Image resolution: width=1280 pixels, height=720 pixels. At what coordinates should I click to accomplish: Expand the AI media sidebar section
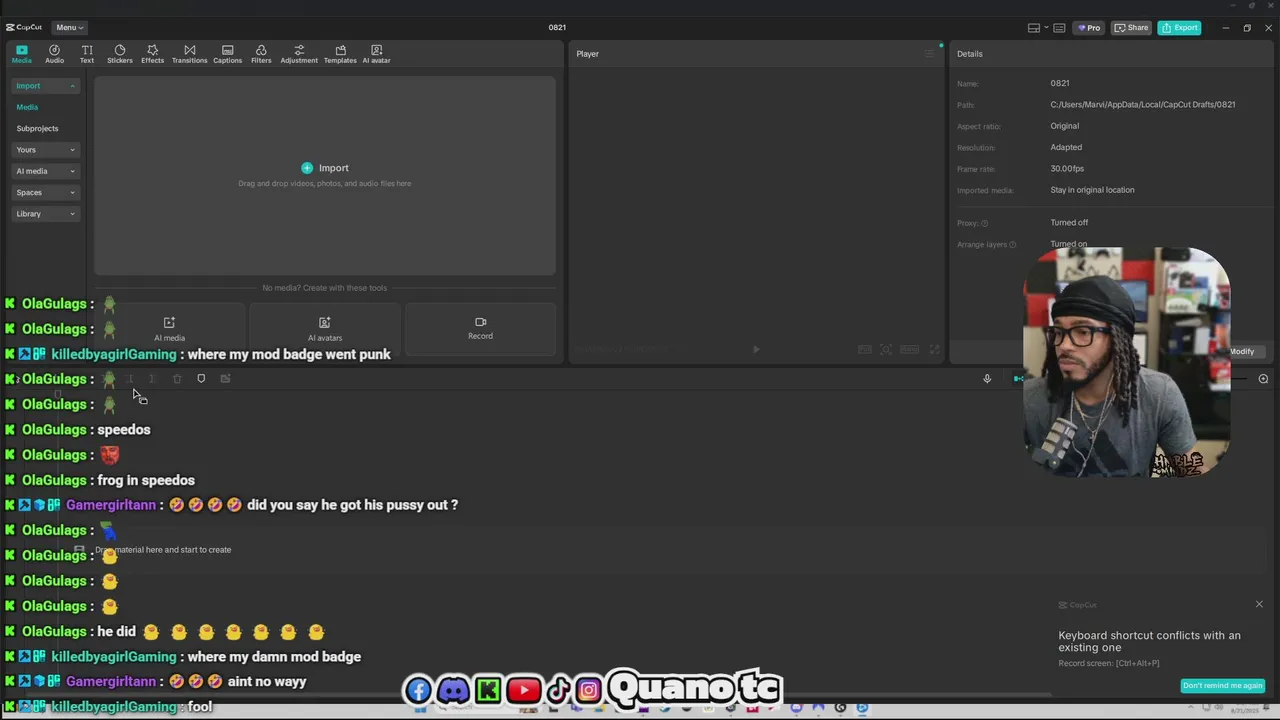[x=46, y=171]
